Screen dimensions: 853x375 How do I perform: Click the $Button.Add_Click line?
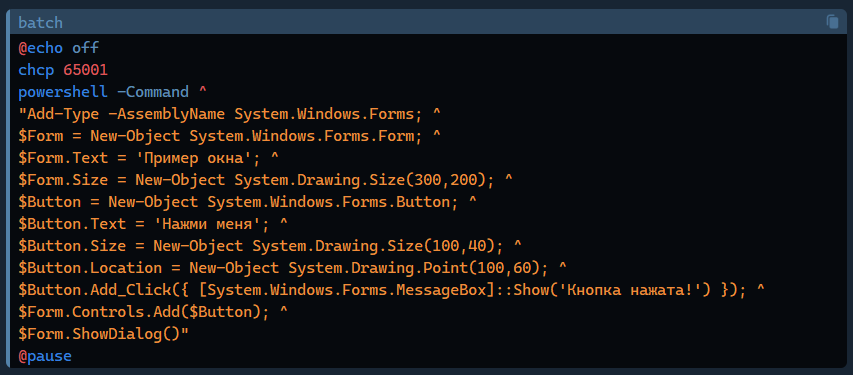(x=391, y=290)
